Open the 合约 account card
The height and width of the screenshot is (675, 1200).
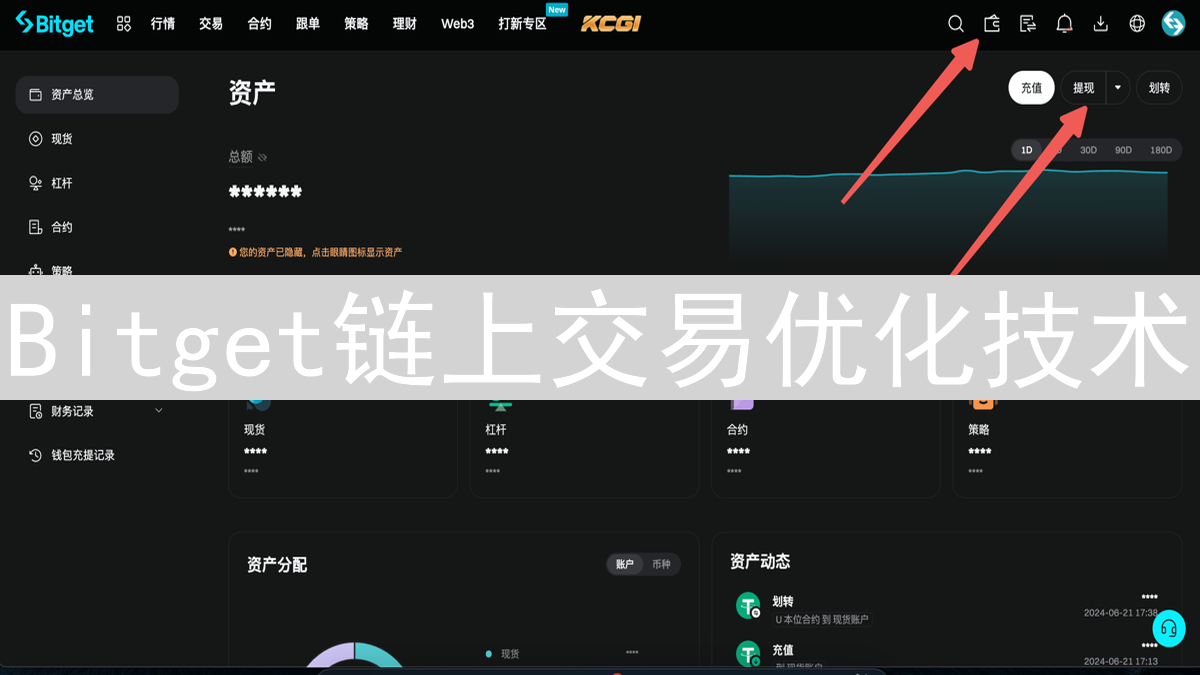(x=826, y=447)
